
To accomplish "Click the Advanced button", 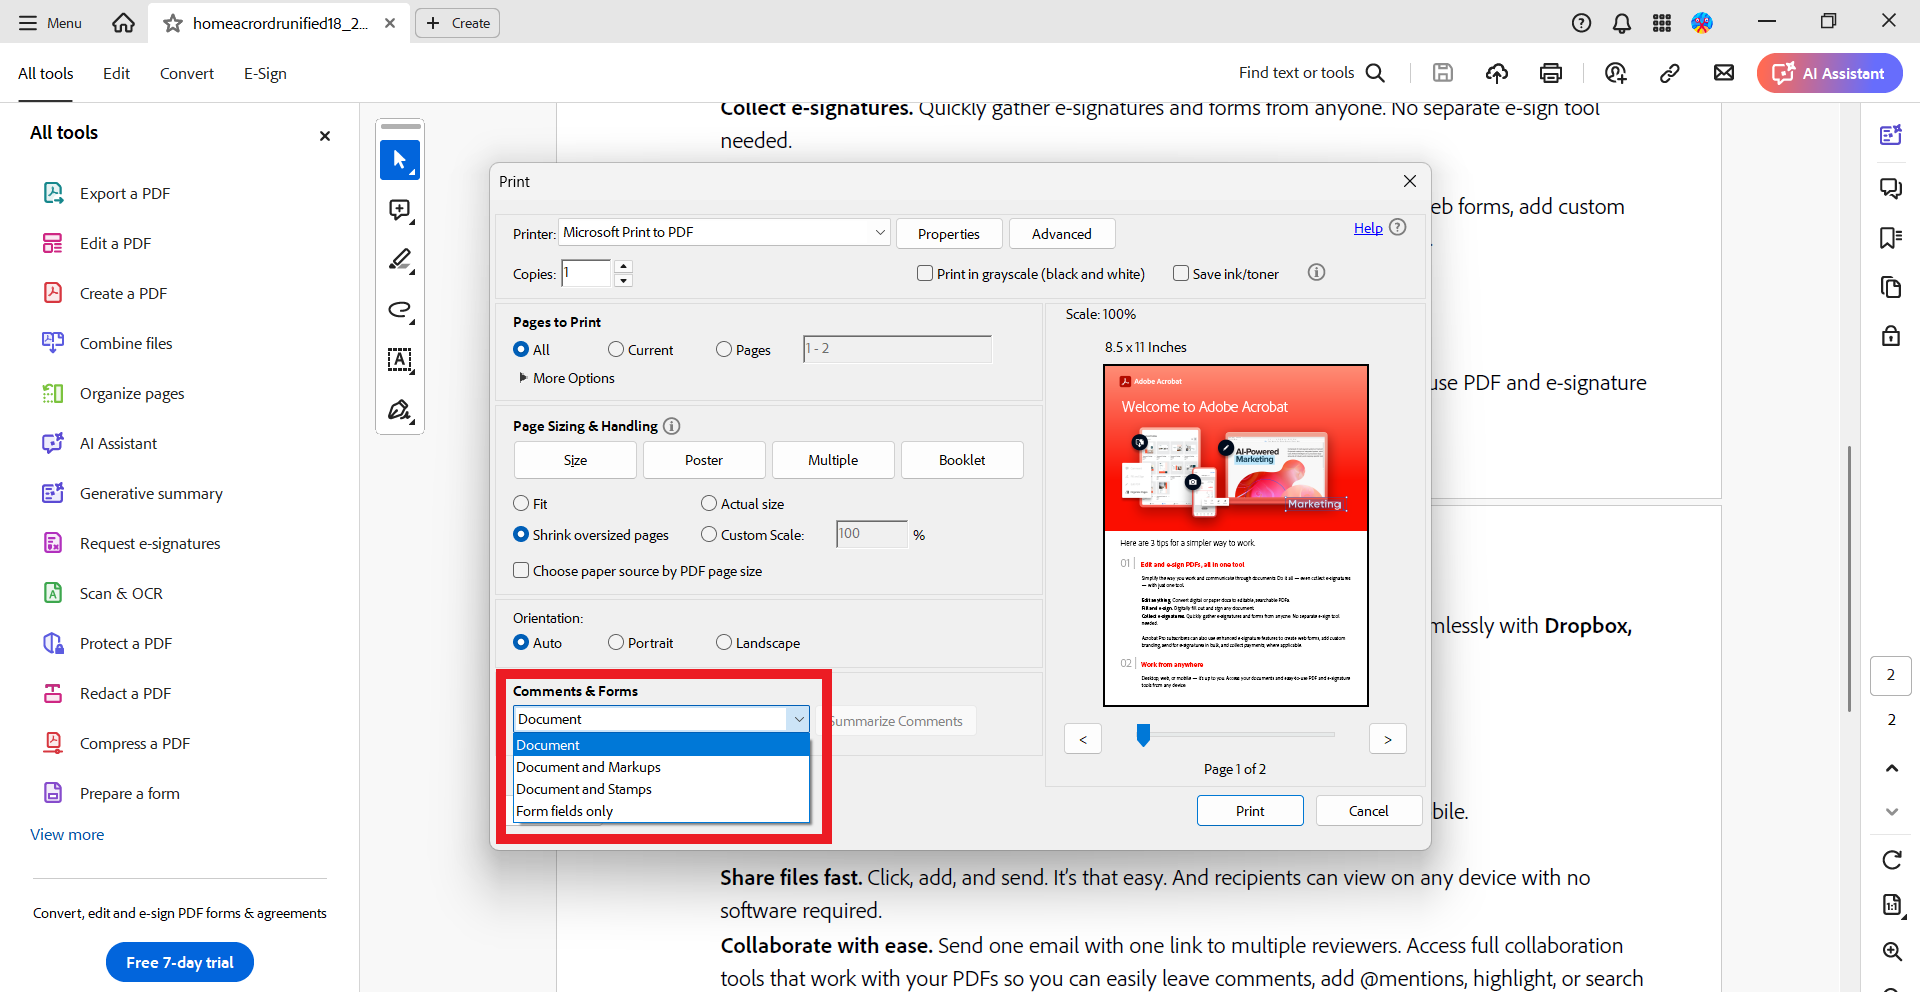I will click(x=1062, y=234).
